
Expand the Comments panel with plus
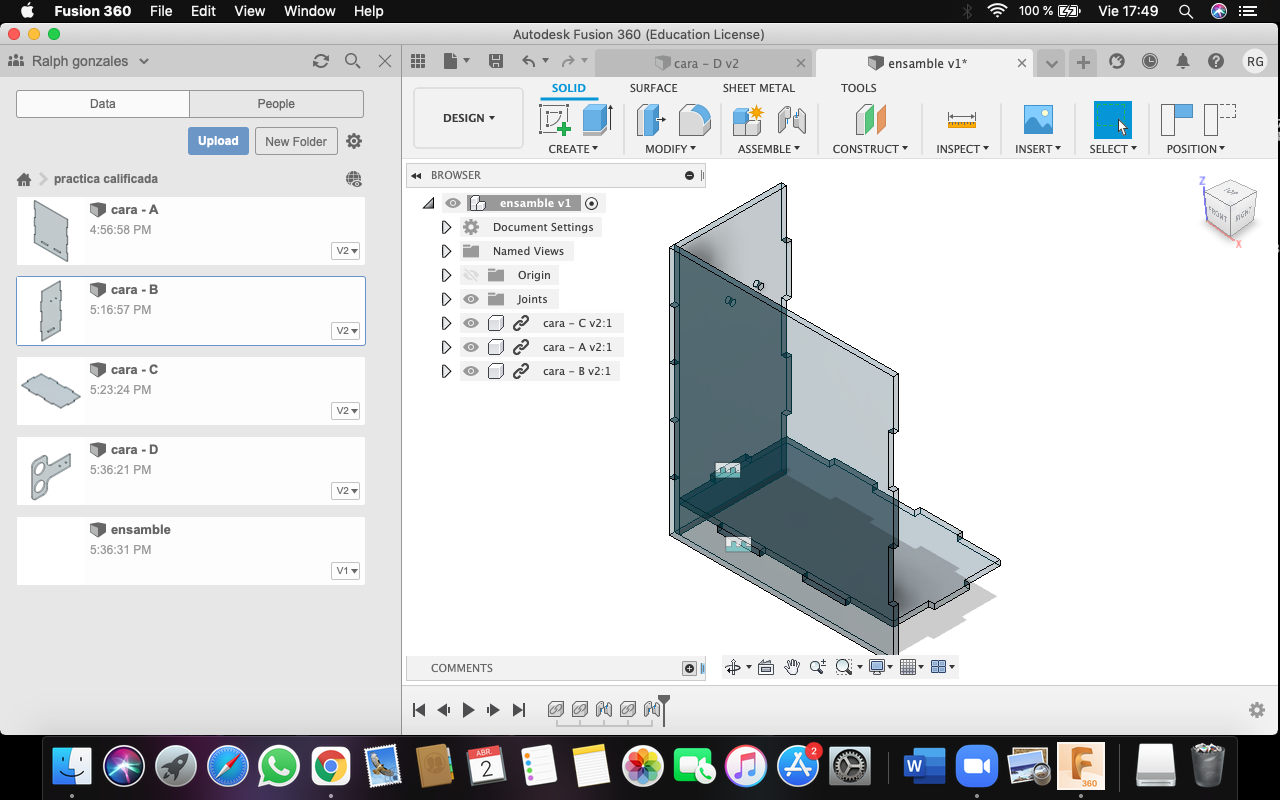click(x=689, y=668)
